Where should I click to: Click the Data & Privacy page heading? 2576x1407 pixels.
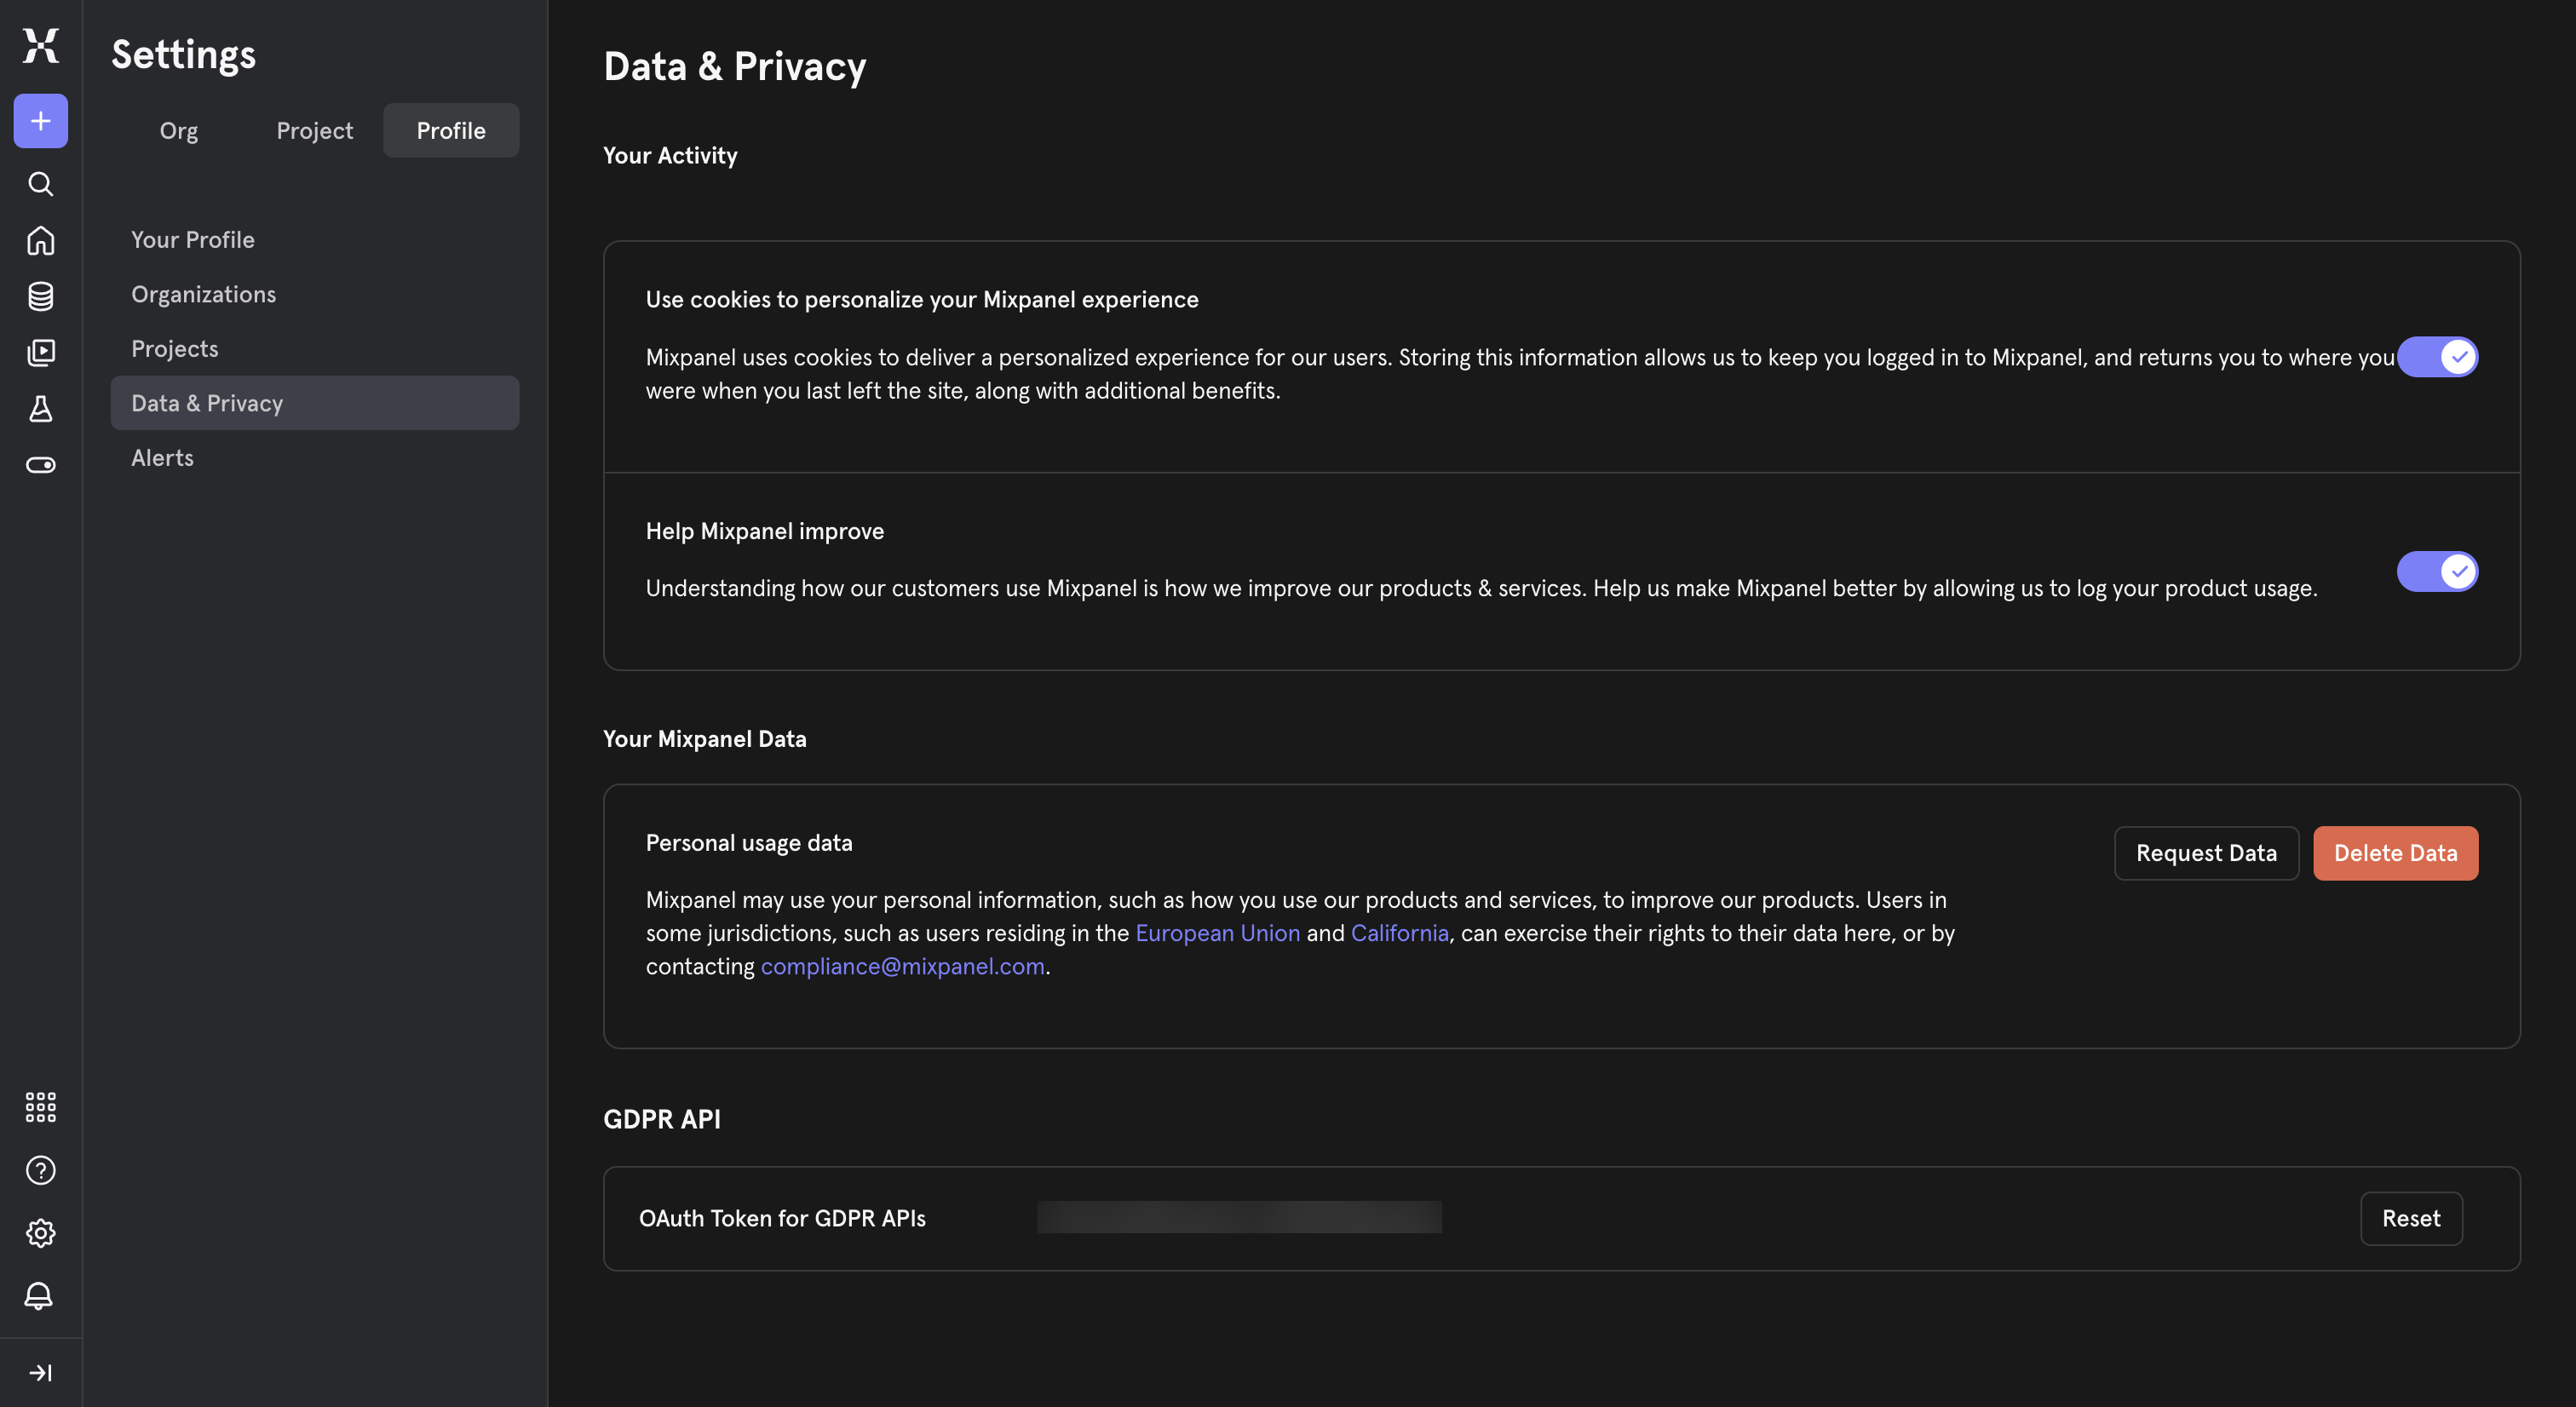pos(735,66)
